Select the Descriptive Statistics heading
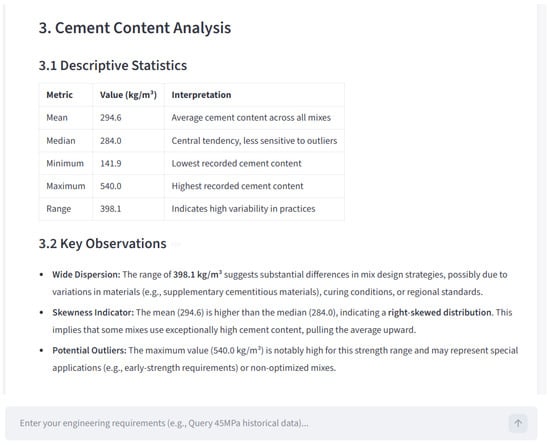 (x=113, y=66)
